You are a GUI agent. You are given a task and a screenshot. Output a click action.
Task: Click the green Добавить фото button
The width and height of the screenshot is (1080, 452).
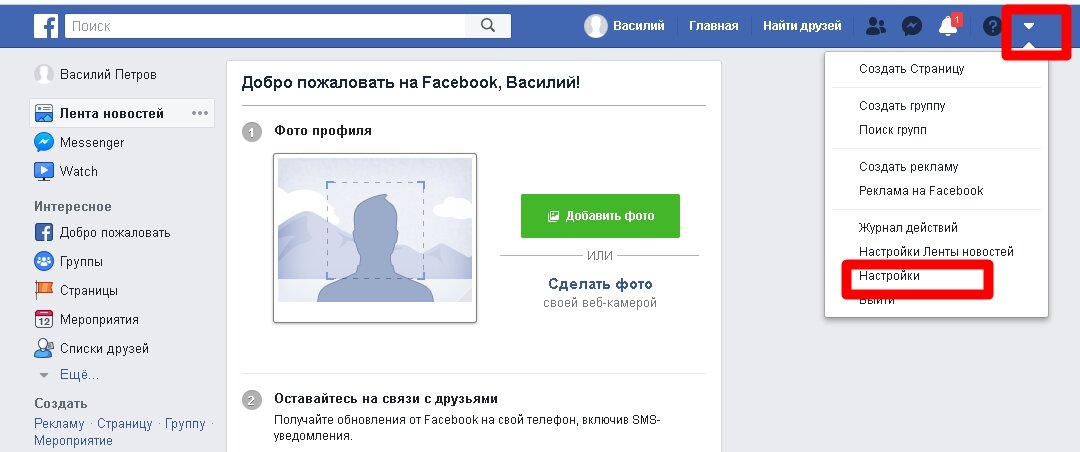coord(600,216)
